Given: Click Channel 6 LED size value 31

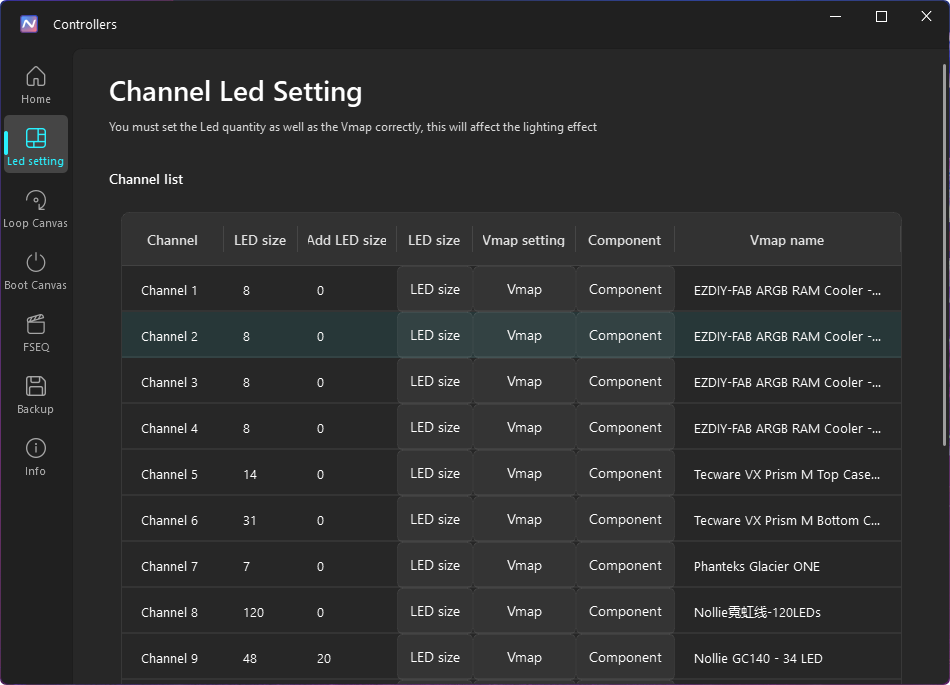Looking at the screenshot, I should (x=250, y=521).
